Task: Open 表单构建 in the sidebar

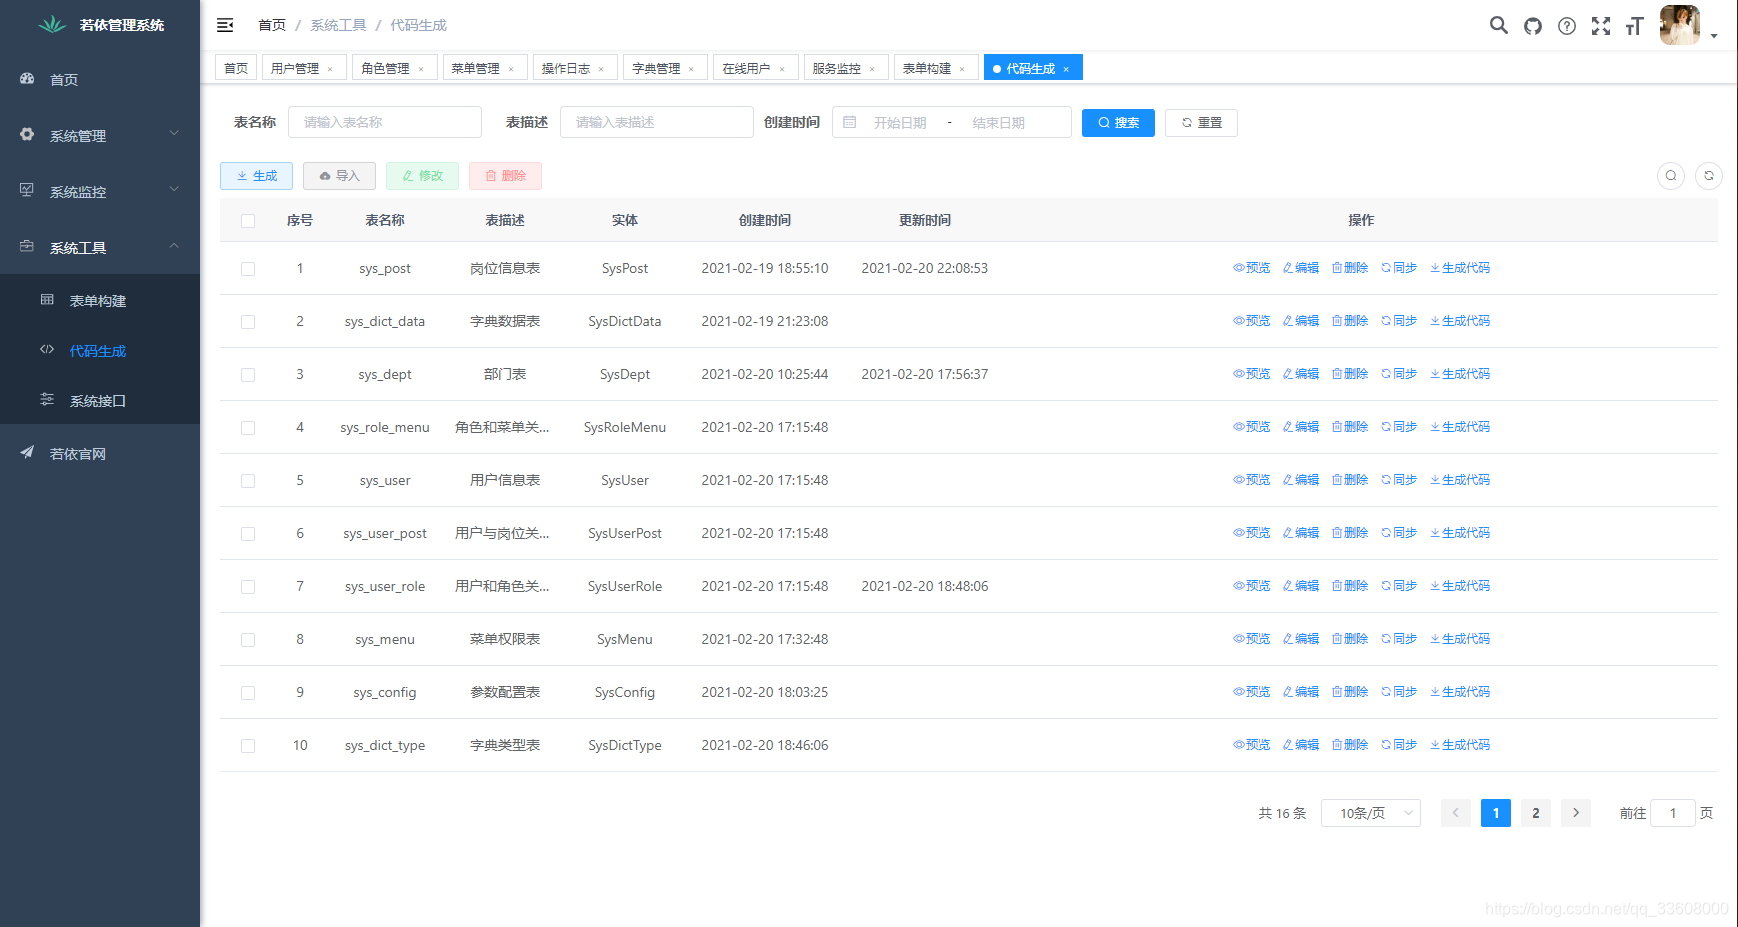Action: (100, 300)
